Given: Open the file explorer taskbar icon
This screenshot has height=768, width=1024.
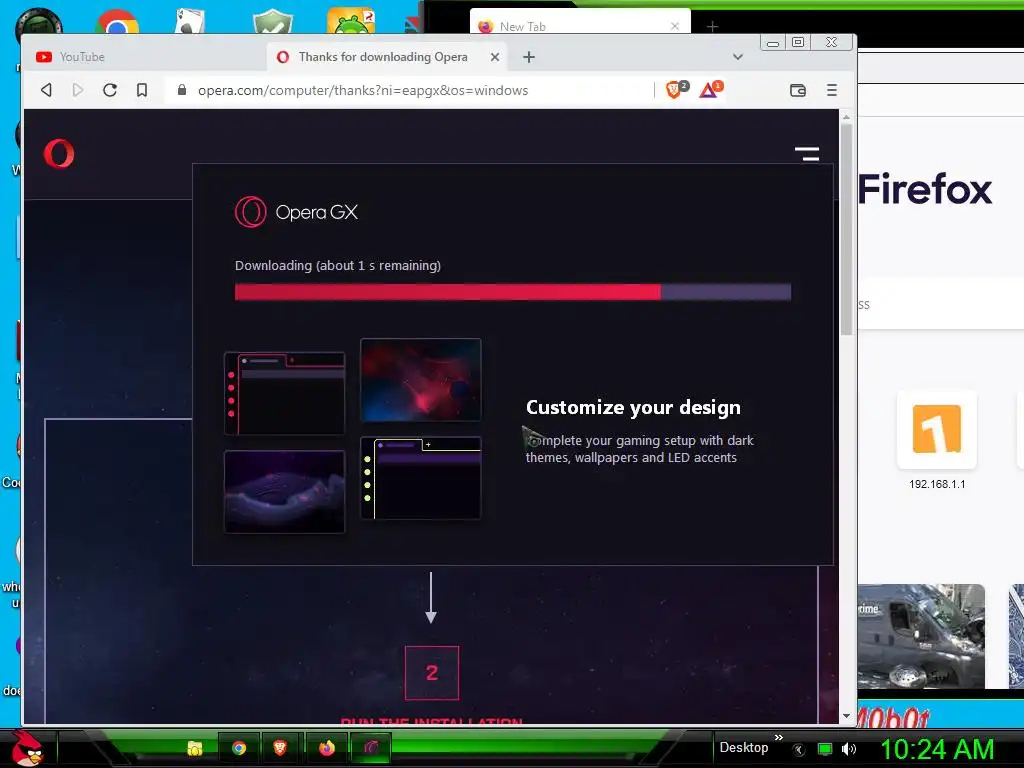Looking at the screenshot, I should pos(194,748).
